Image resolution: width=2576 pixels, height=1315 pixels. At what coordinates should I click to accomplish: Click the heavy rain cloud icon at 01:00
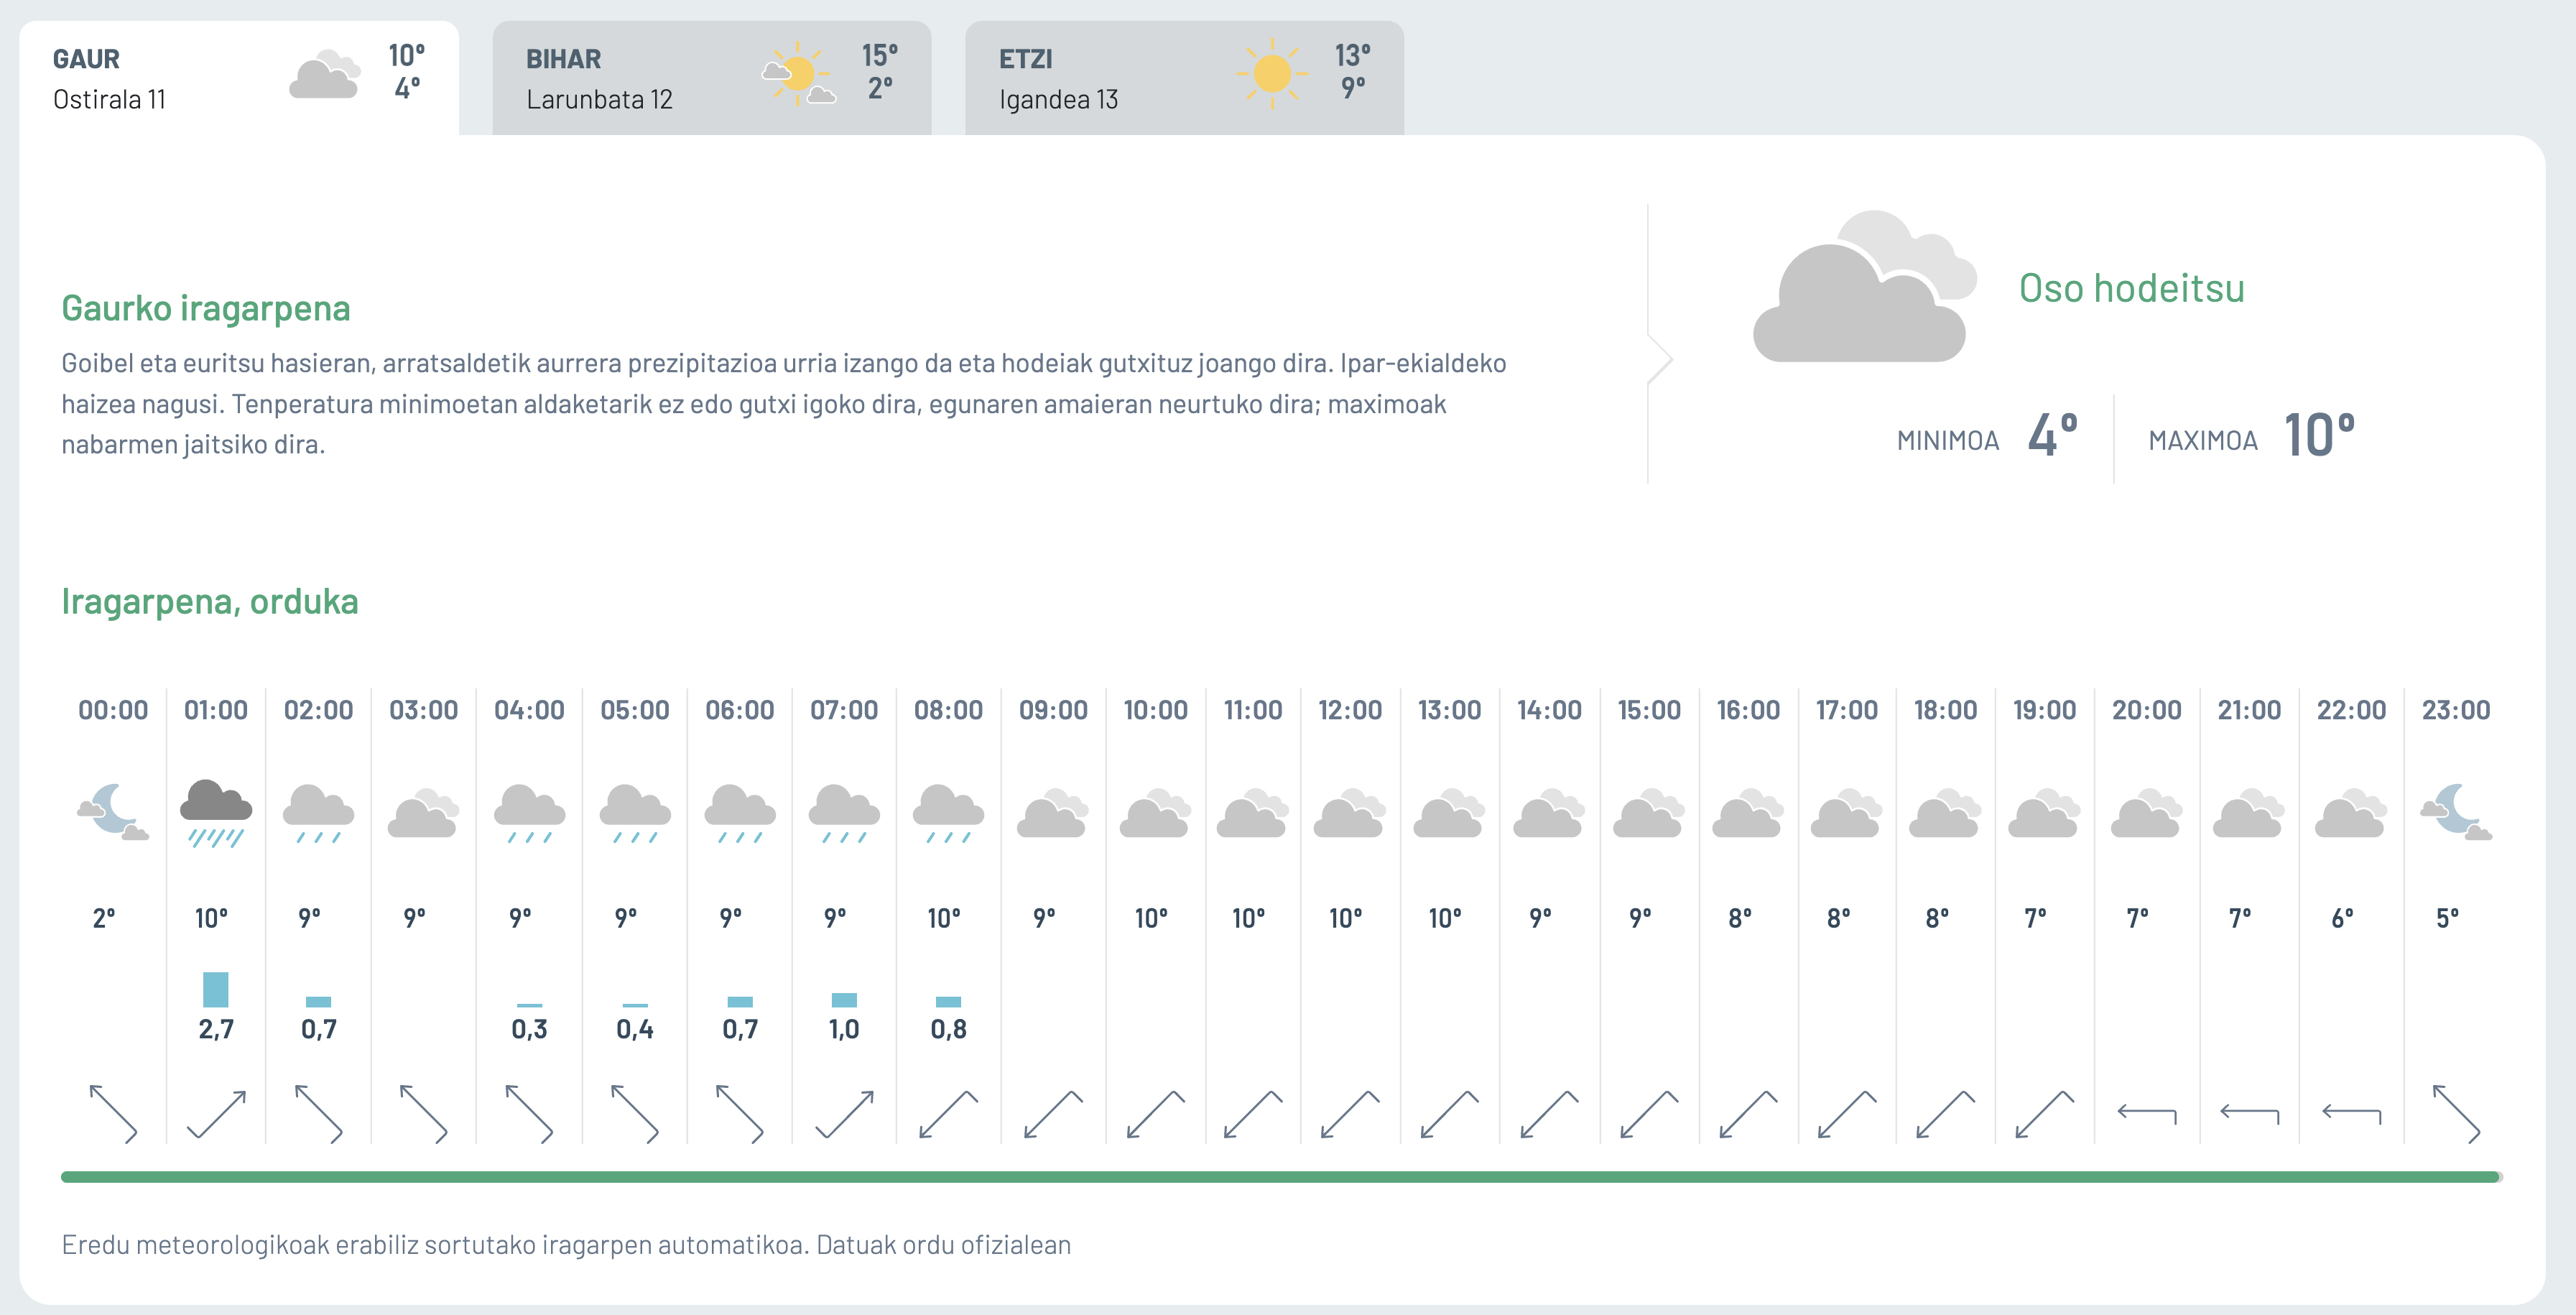click(216, 813)
